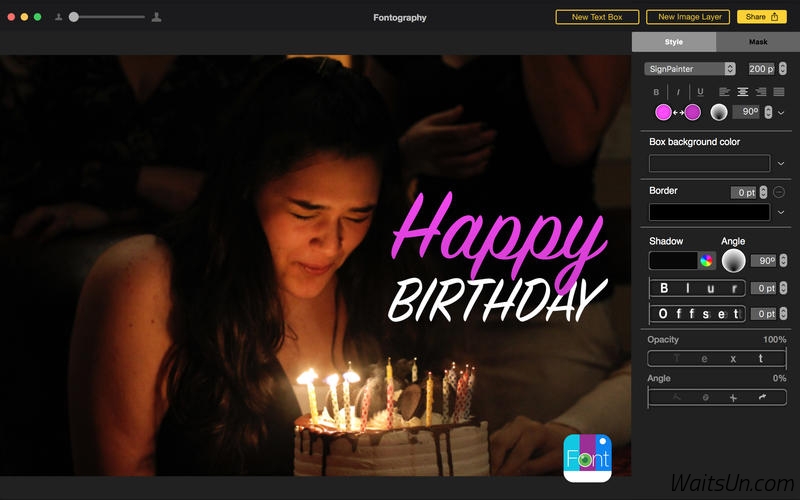The image size is (800, 500).
Task: Align text to the left
Action: click(x=724, y=92)
